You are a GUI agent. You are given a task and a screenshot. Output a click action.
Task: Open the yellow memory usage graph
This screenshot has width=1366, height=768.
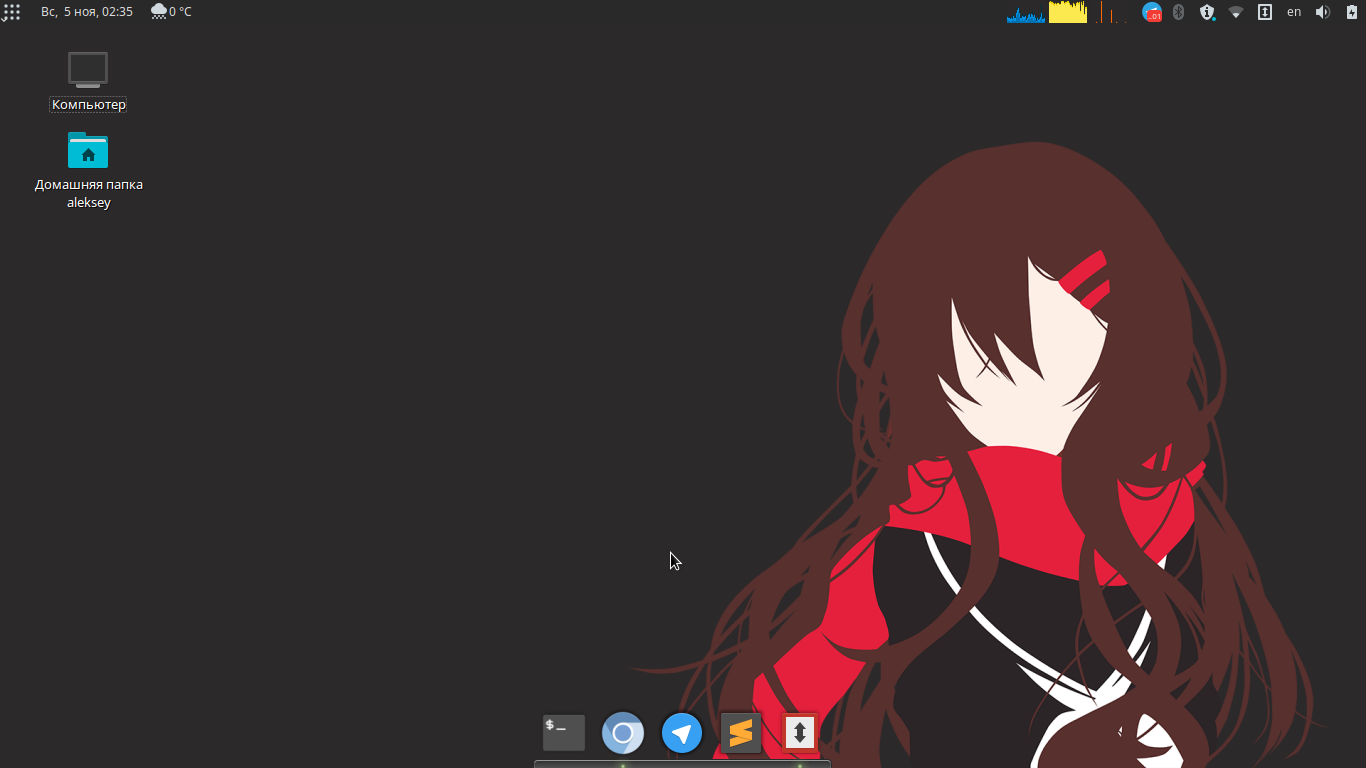coord(1068,12)
